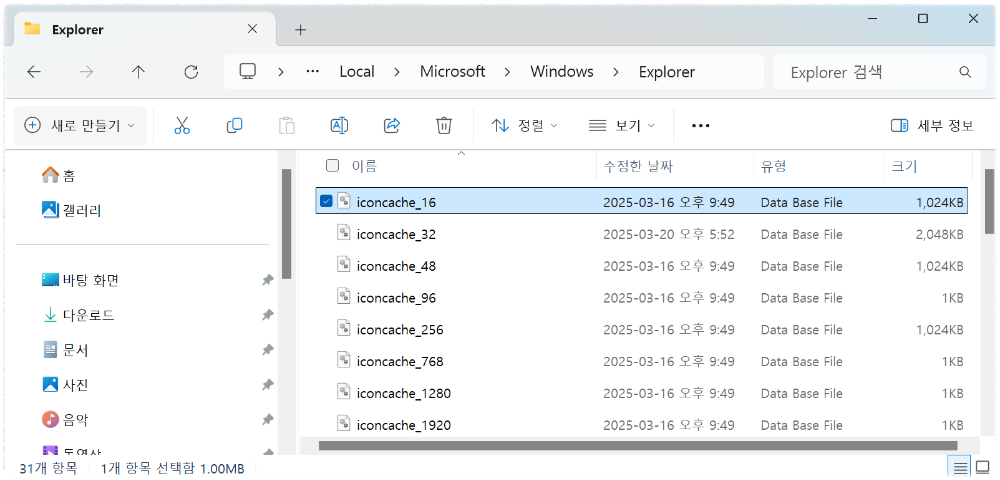Open the 정렬 sort dropdown
The width and height of the screenshot is (1000, 480).
tap(525, 126)
